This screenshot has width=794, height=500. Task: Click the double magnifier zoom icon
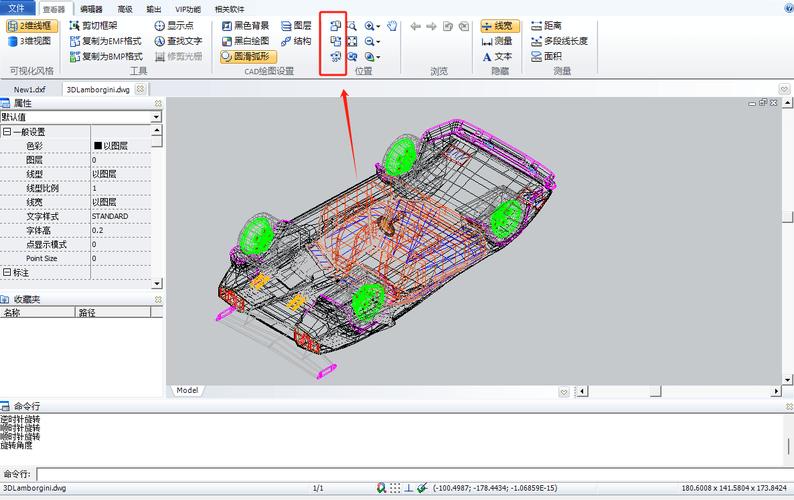click(x=352, y=57)
